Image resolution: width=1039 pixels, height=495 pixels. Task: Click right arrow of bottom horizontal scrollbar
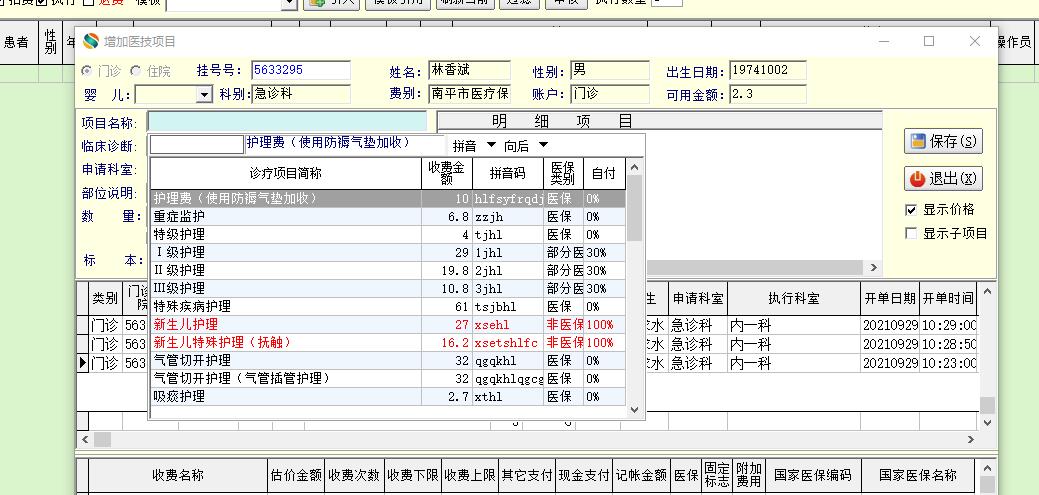pos(971,439)
